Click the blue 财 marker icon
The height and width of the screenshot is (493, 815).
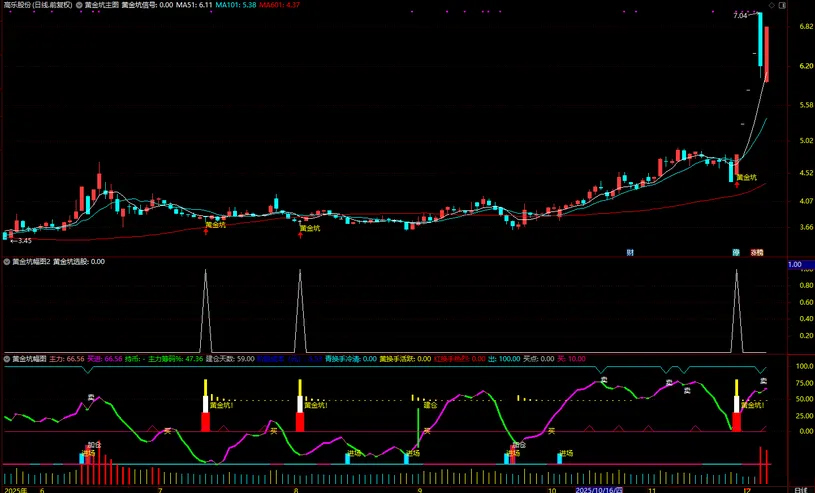(630, 252)
